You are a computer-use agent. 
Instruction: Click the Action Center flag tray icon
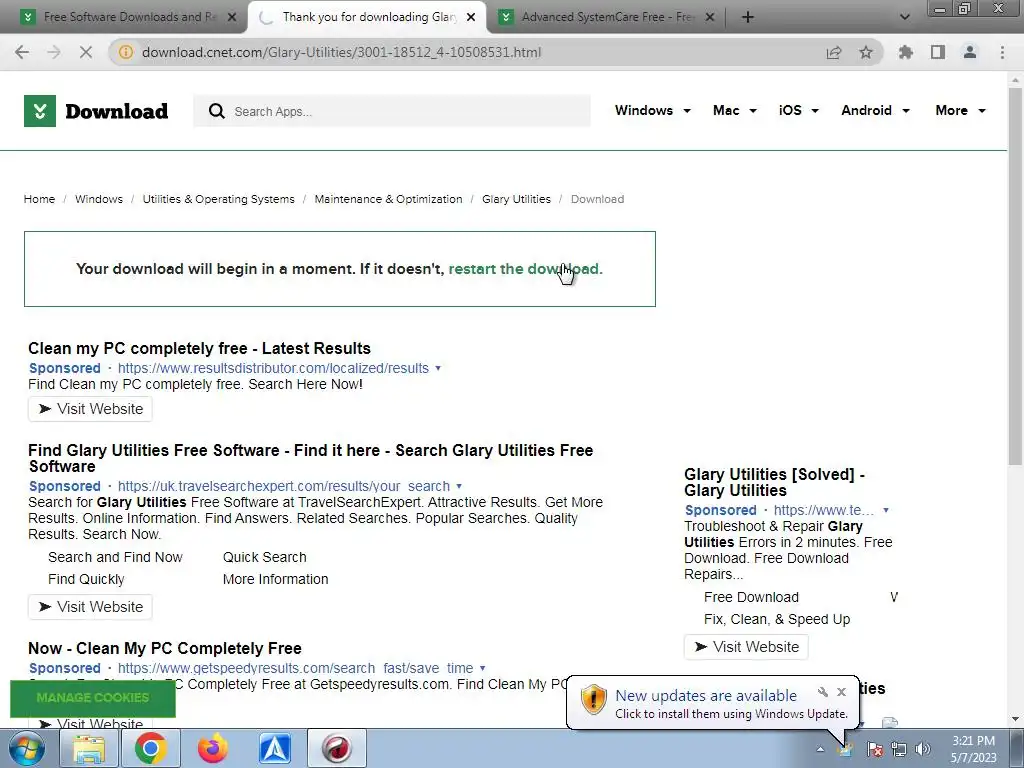(875, 749)
